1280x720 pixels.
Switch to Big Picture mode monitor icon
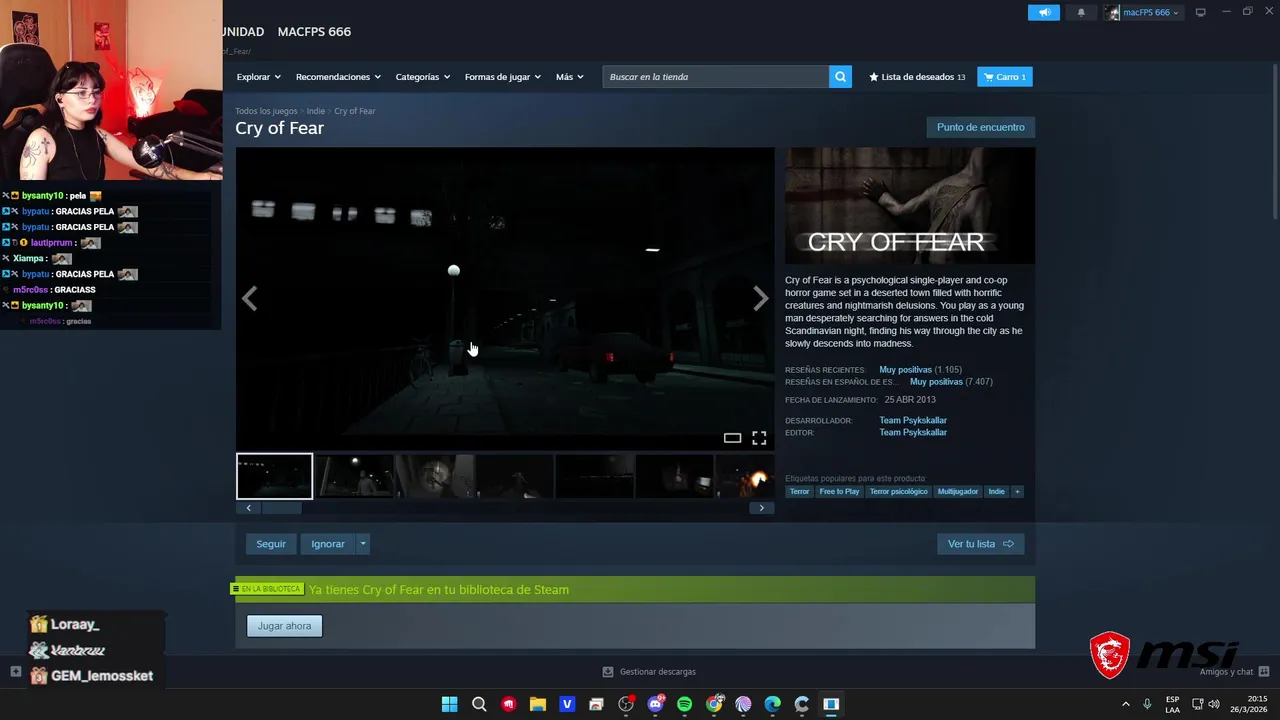coord(1200,13)
